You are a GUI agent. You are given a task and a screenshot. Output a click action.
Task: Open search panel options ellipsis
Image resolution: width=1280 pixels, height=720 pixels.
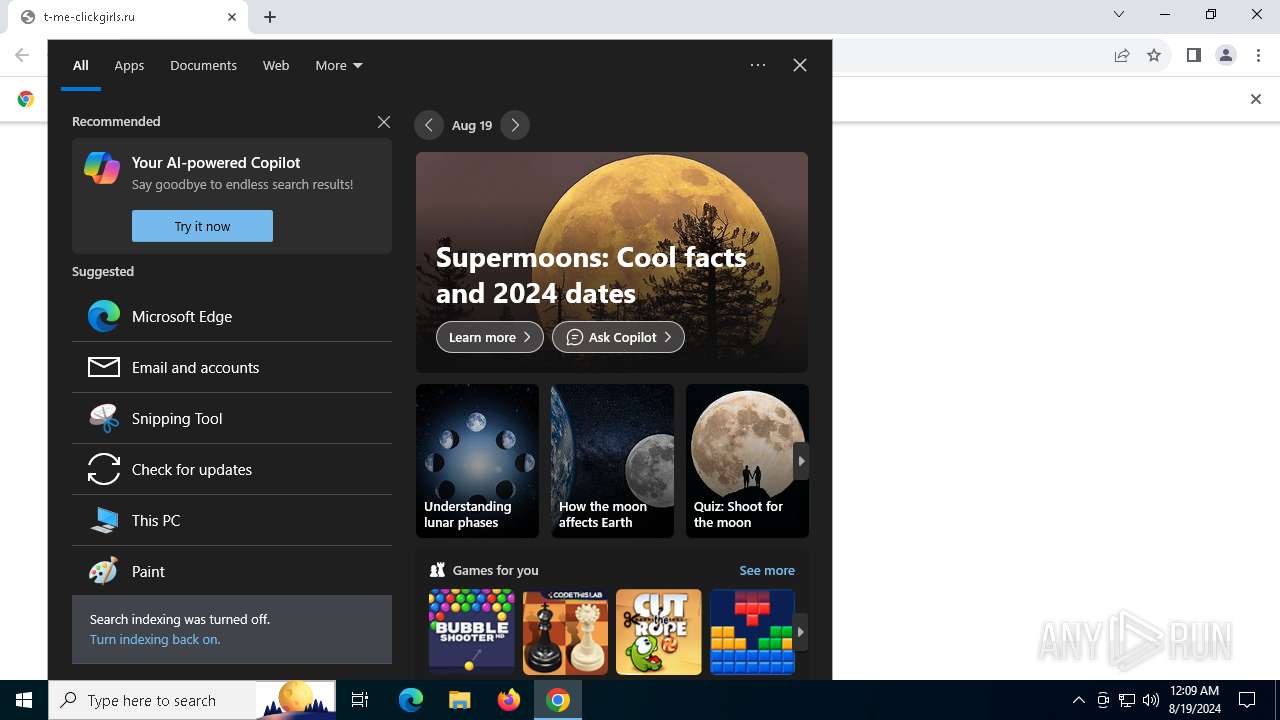pyautogui.click(x=758, y=65)
